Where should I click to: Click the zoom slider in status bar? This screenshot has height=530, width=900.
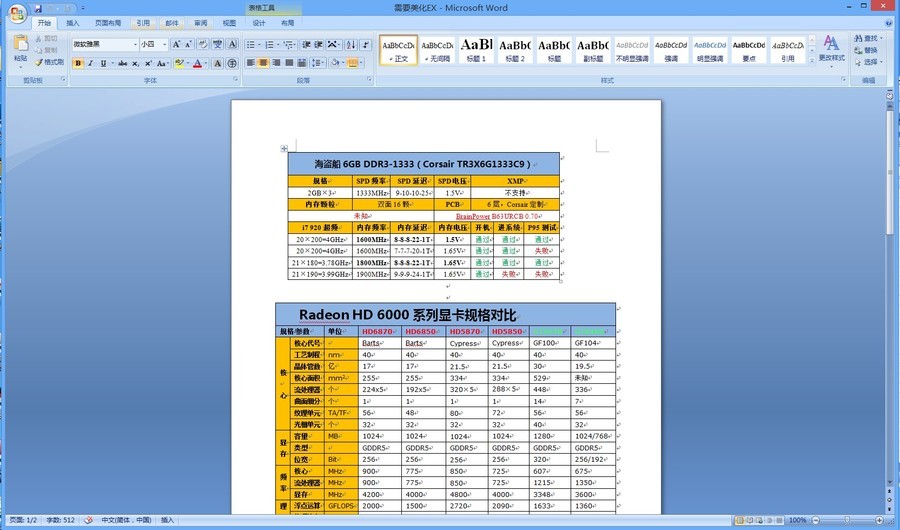coord(845,520)
